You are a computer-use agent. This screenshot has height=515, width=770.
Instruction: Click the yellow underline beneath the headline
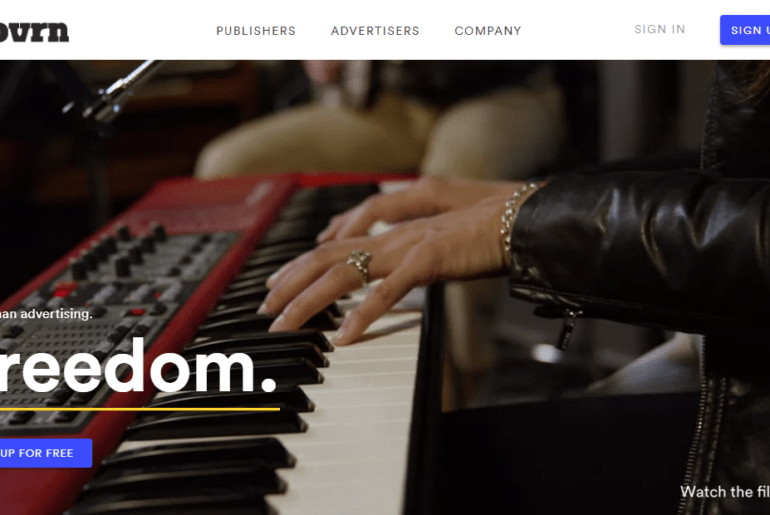(x=140, y=408)
